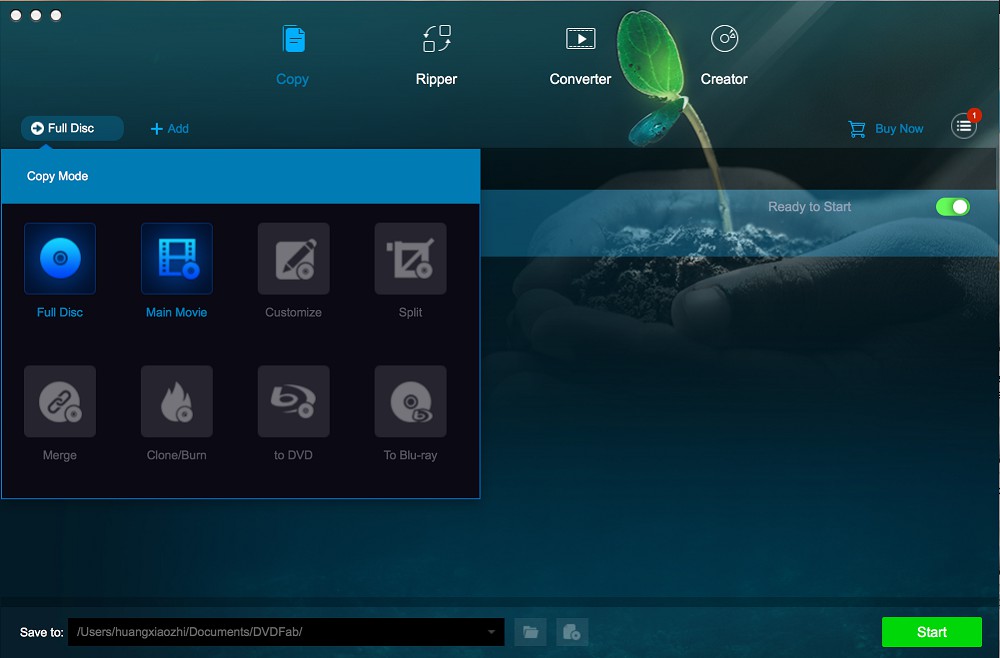Open the task queue list icon
Screen dimensions: 1000x658
click(963, 126)
